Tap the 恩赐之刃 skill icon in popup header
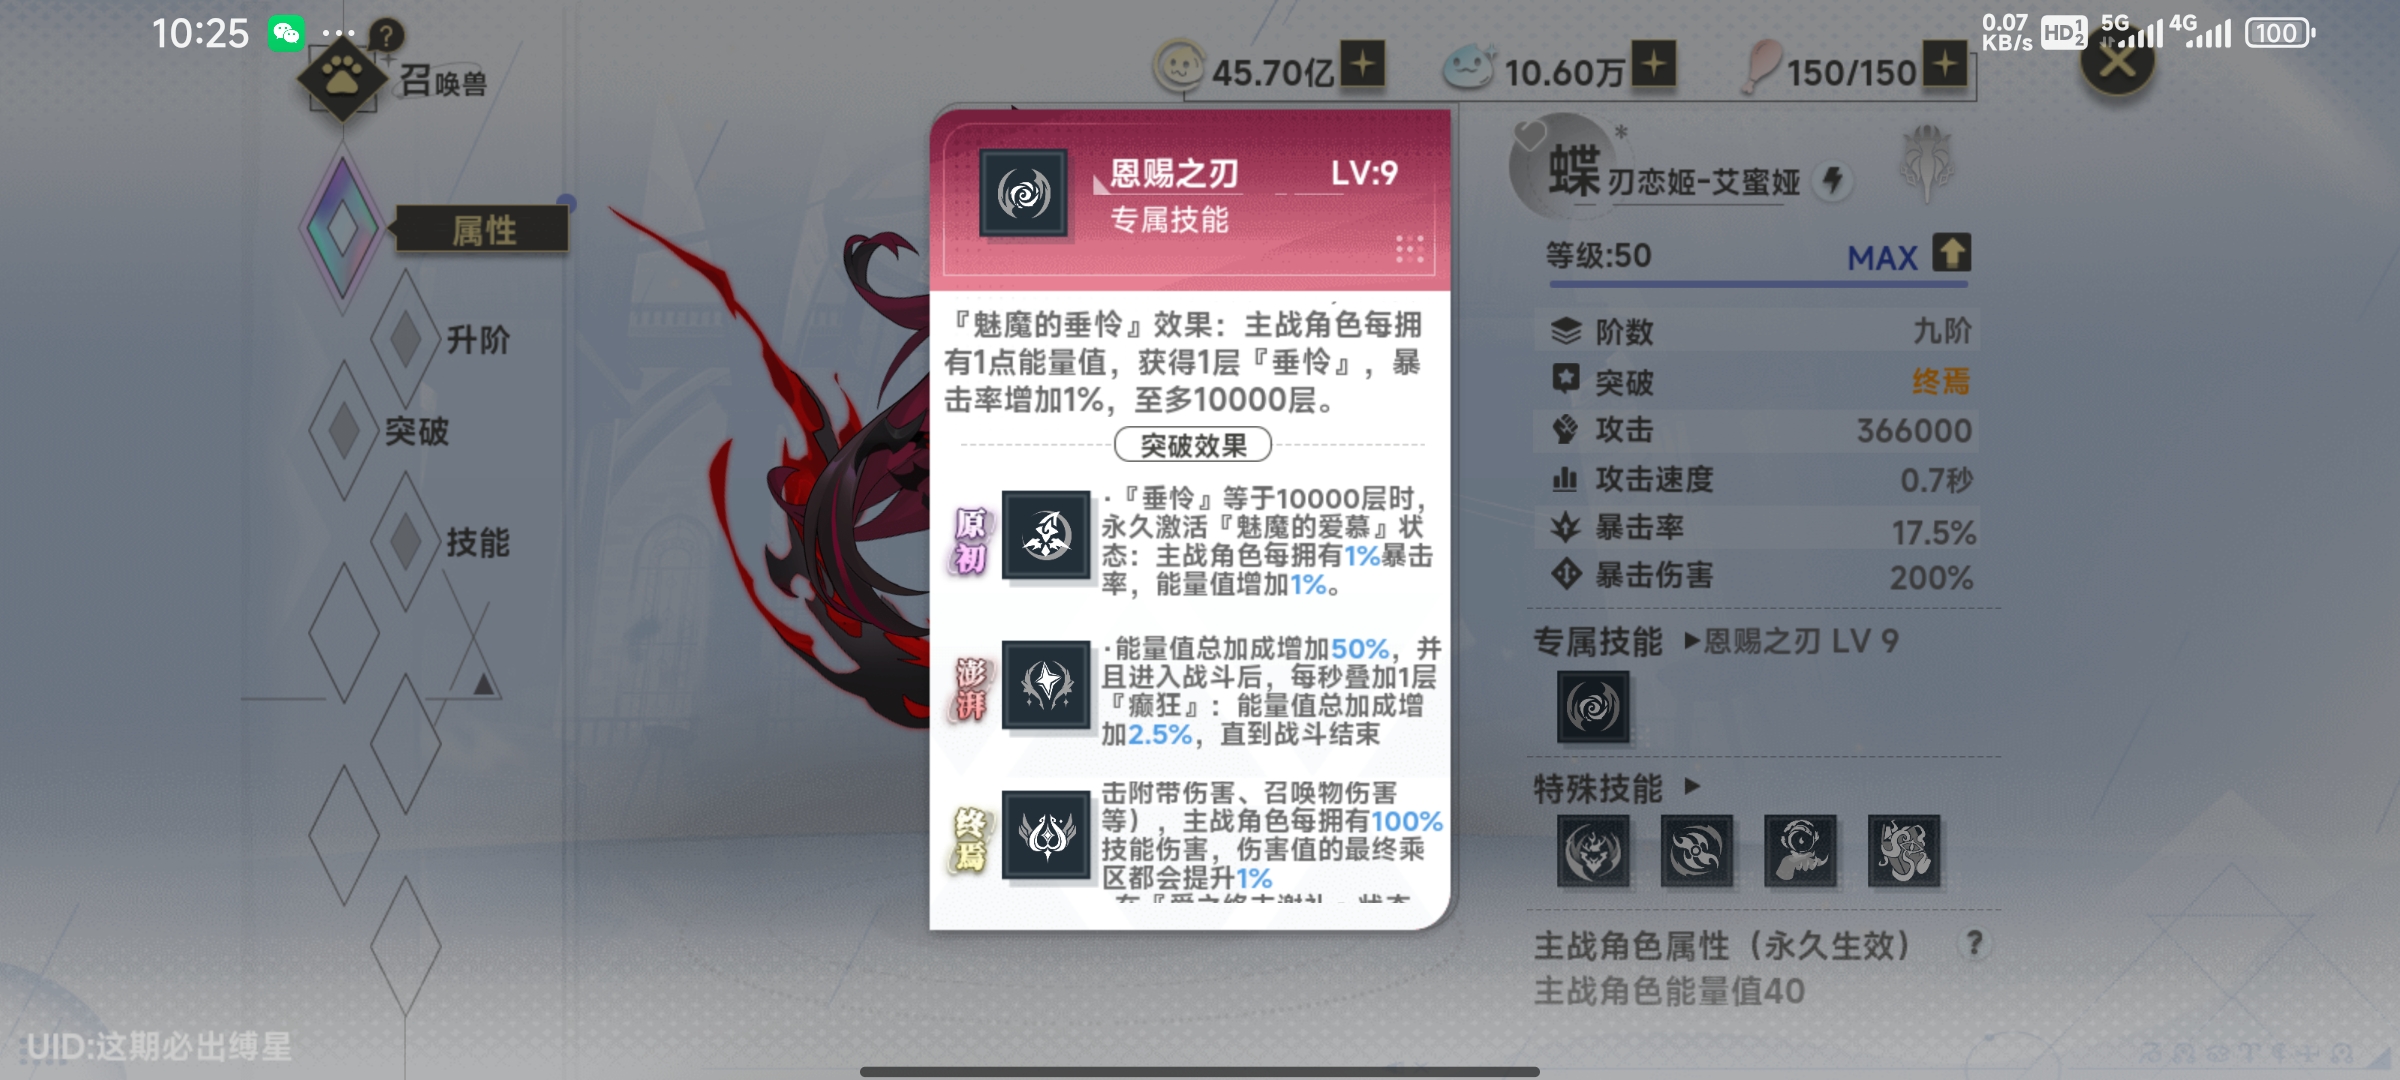The height and width of the screenshot is (1080, 2400). [1023, 193]
